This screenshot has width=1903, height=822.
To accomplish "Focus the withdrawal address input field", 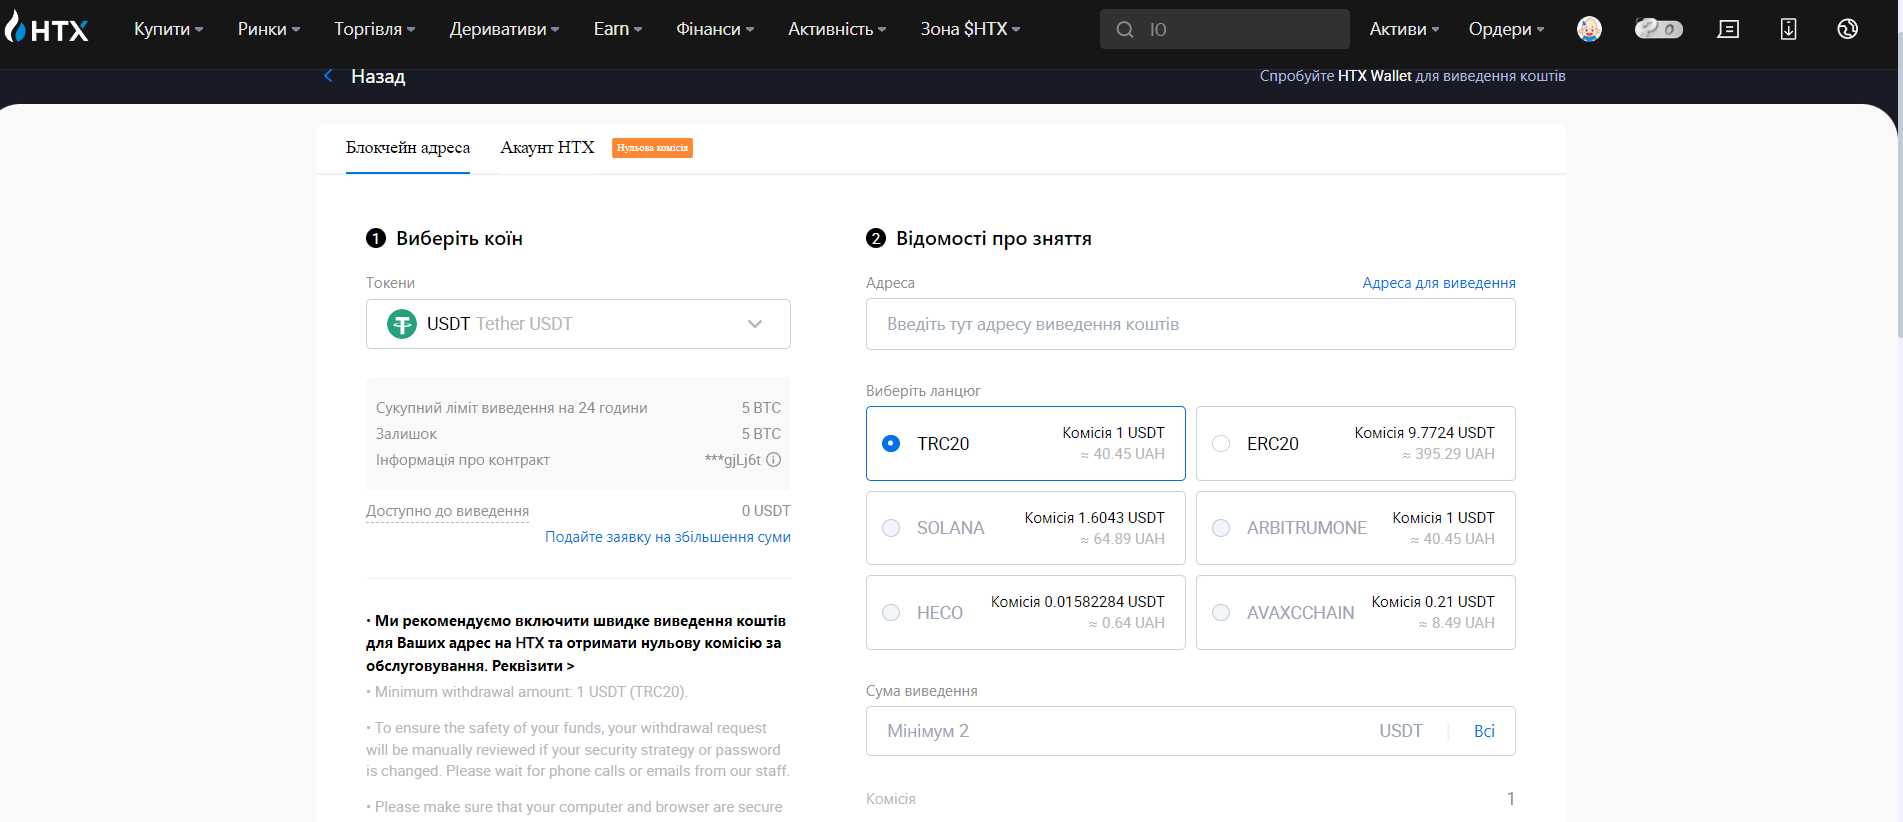I will [1190, 324].
